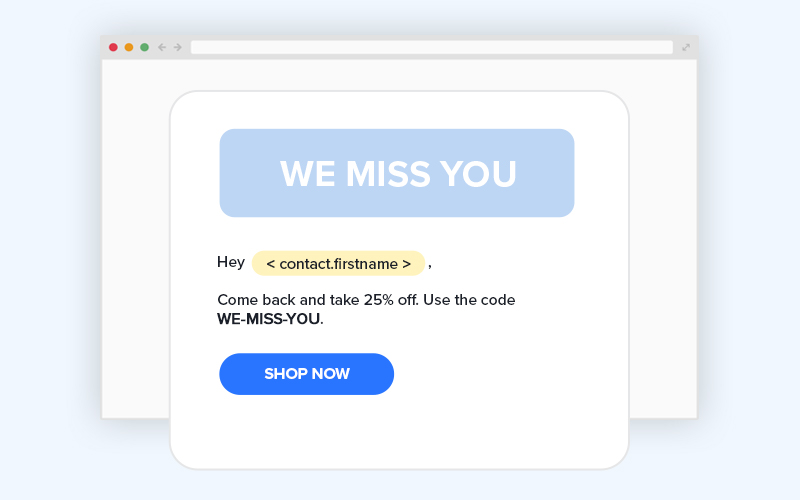Click the fullscreen expand icon in browser bar
The width and height of the screenshot is (800, 500).
click(x=686, y=47)
